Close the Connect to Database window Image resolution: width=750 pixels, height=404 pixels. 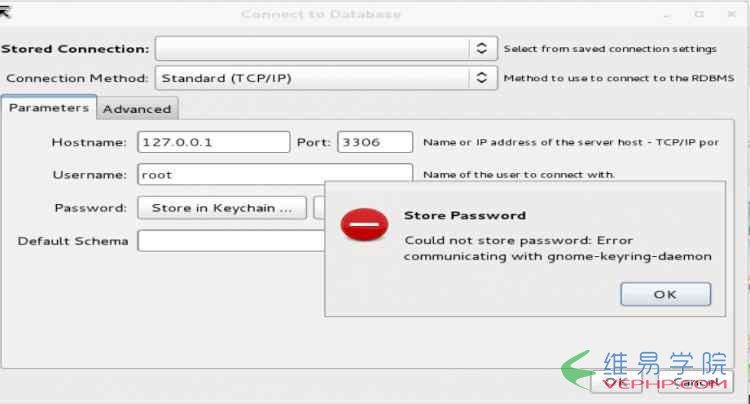(732, 14)
